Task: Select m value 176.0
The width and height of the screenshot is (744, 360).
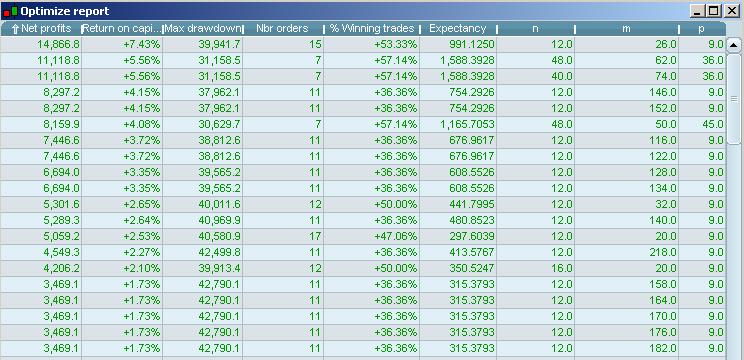Action: click(663, 332)
